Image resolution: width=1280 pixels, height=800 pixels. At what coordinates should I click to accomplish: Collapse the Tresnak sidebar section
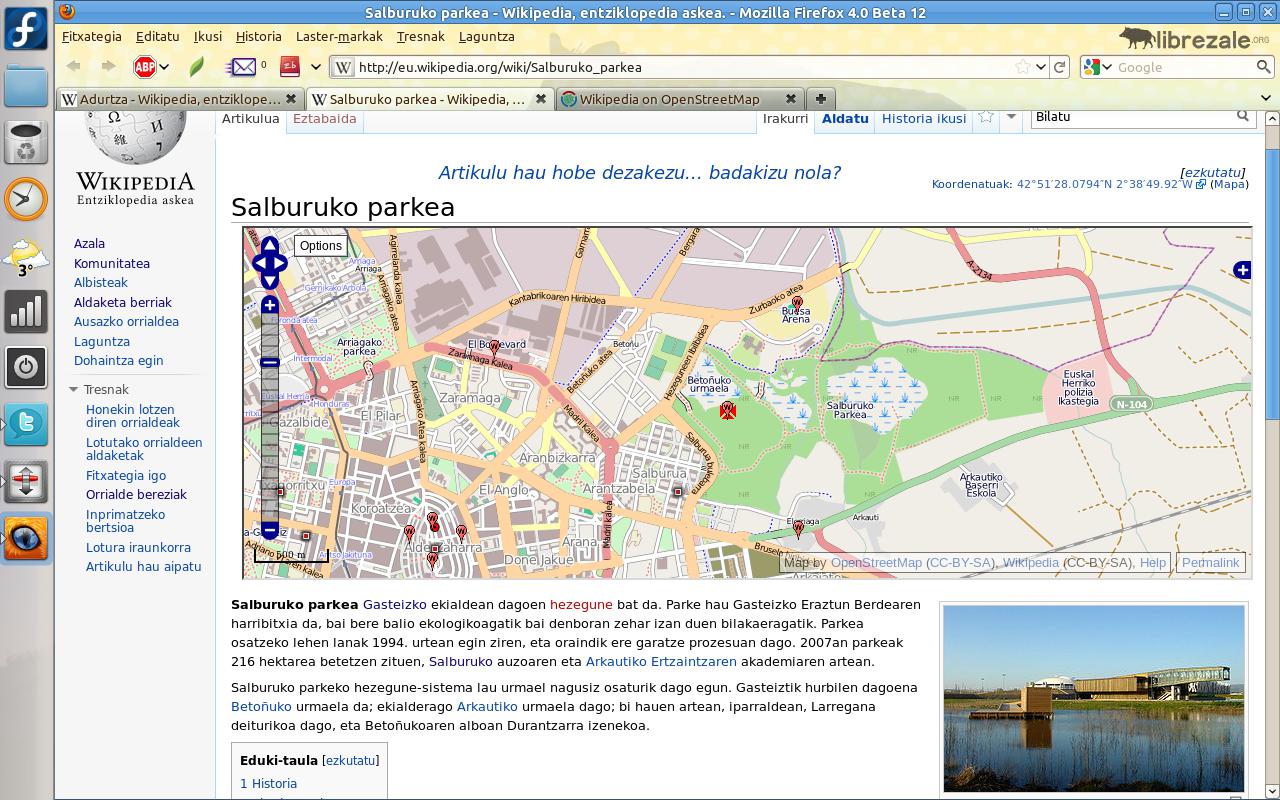click(73, 390)
